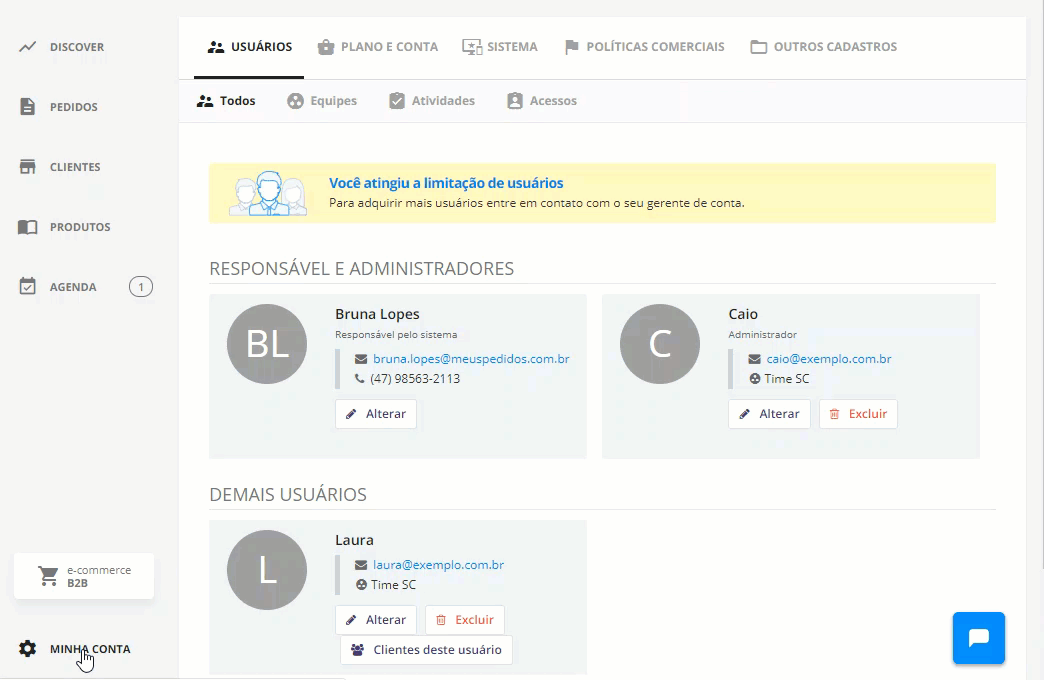Switch to the Sistema tab
The width and height of the screenshot is (1044, 680).
point(499,47)
